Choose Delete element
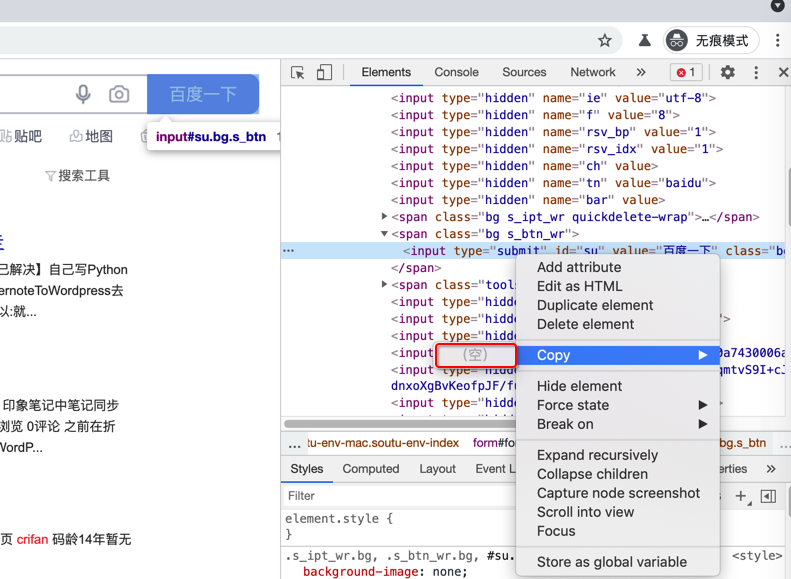The width and height of the screenshot is (791, 579). pos(618,324)
